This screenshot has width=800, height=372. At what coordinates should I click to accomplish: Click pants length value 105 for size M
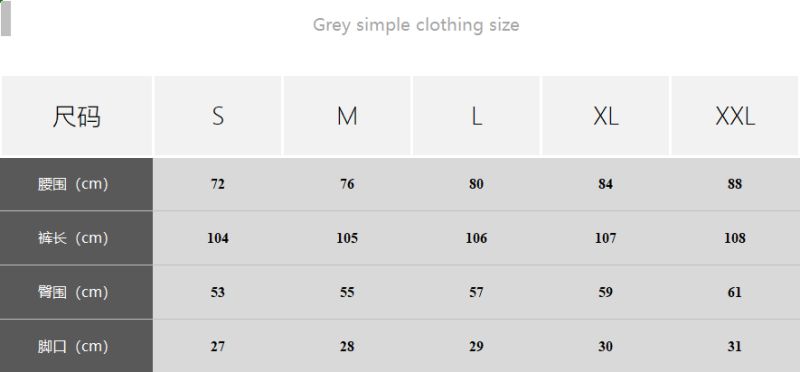pos(347,238)
